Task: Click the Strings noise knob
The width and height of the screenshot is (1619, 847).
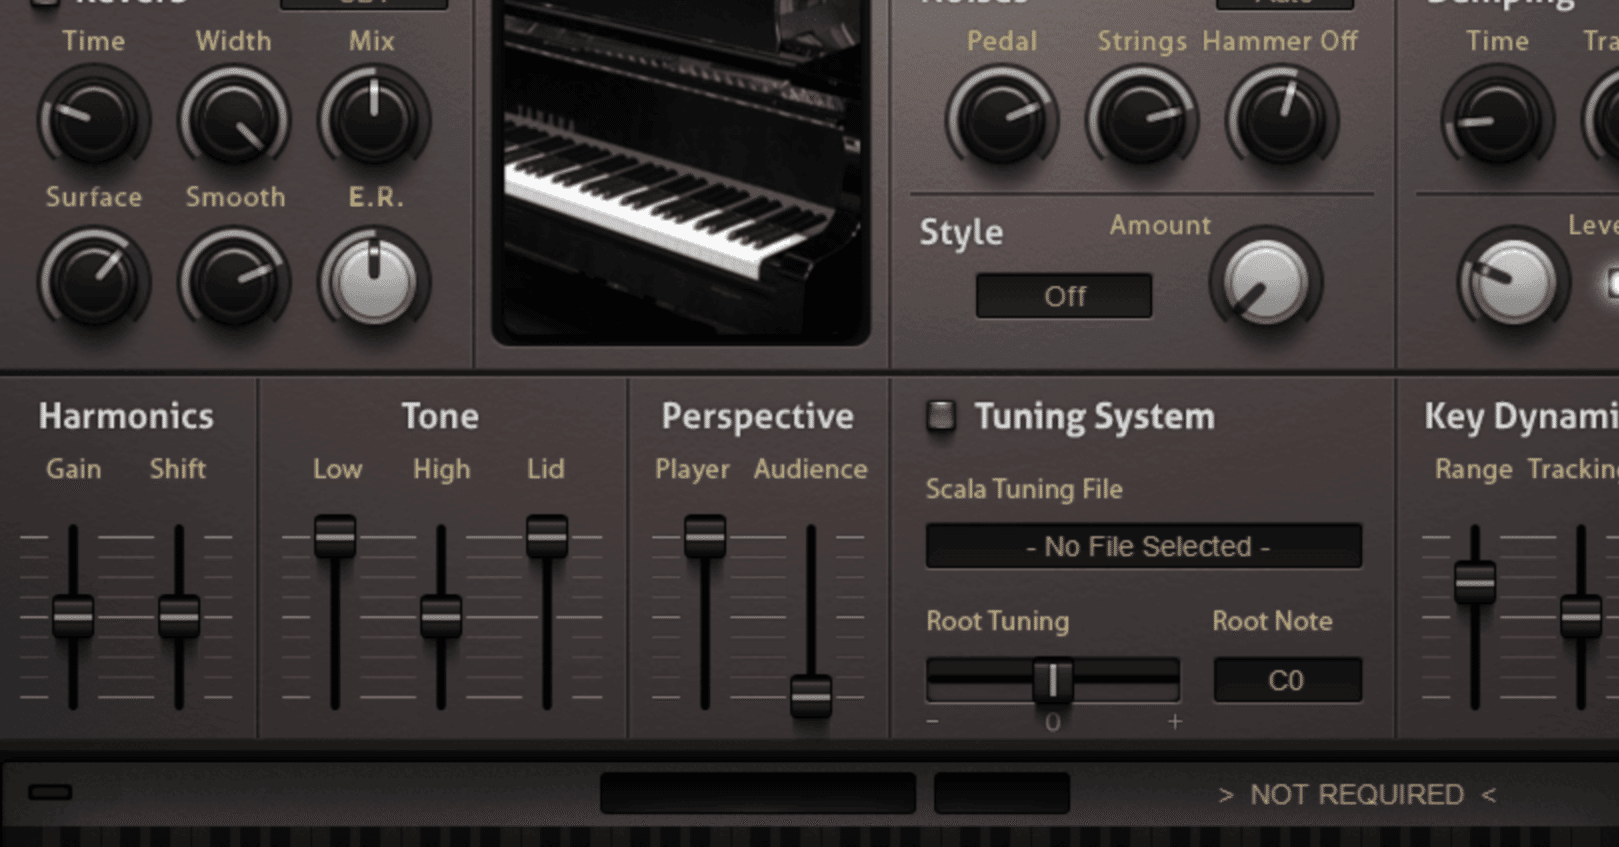Action: click(1142, 118)
